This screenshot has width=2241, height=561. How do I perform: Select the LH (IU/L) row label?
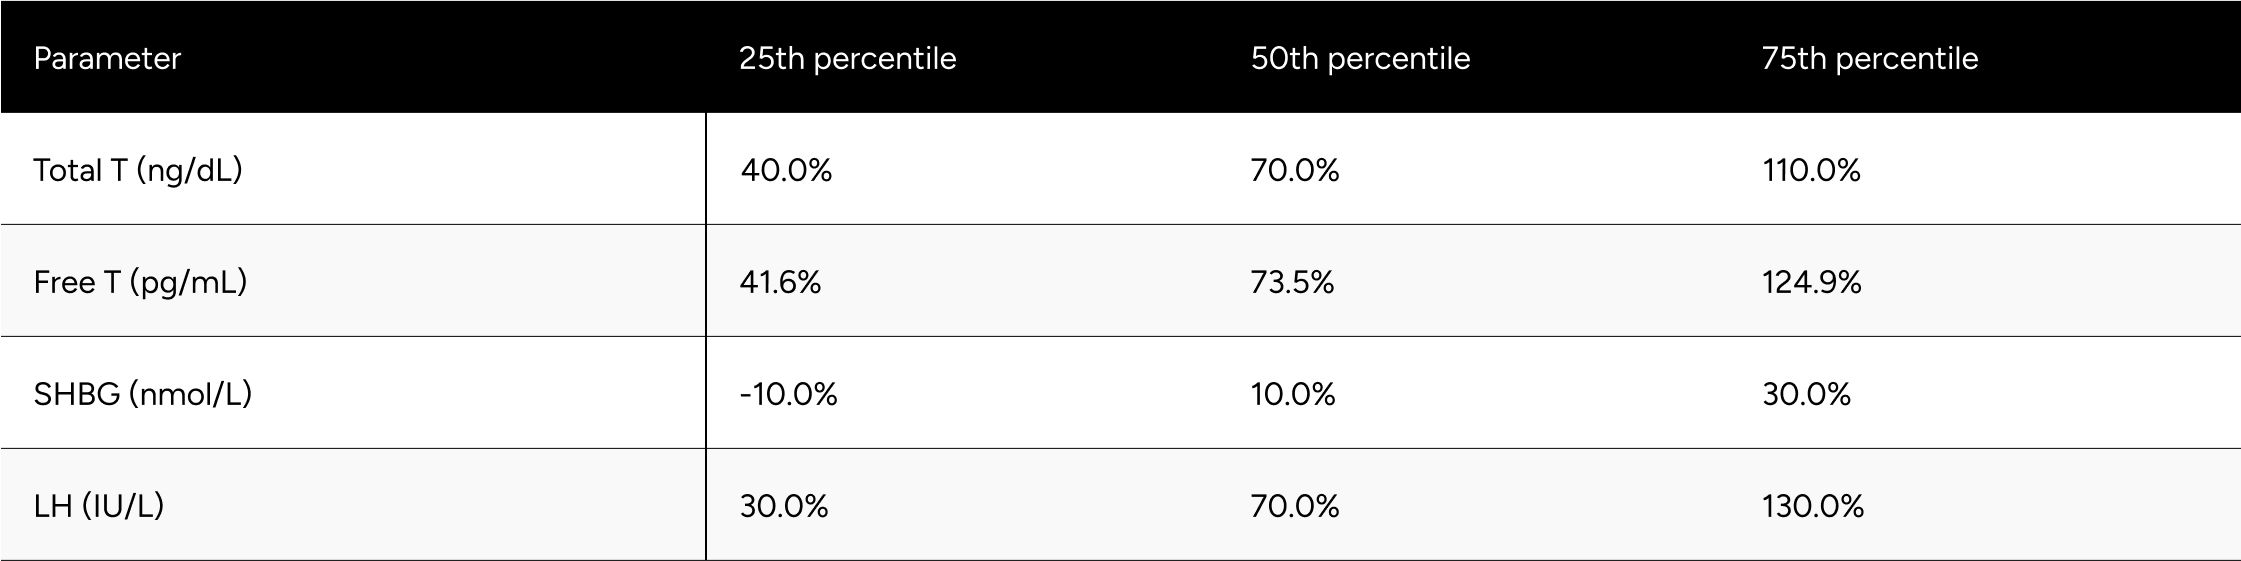point(99,506)
